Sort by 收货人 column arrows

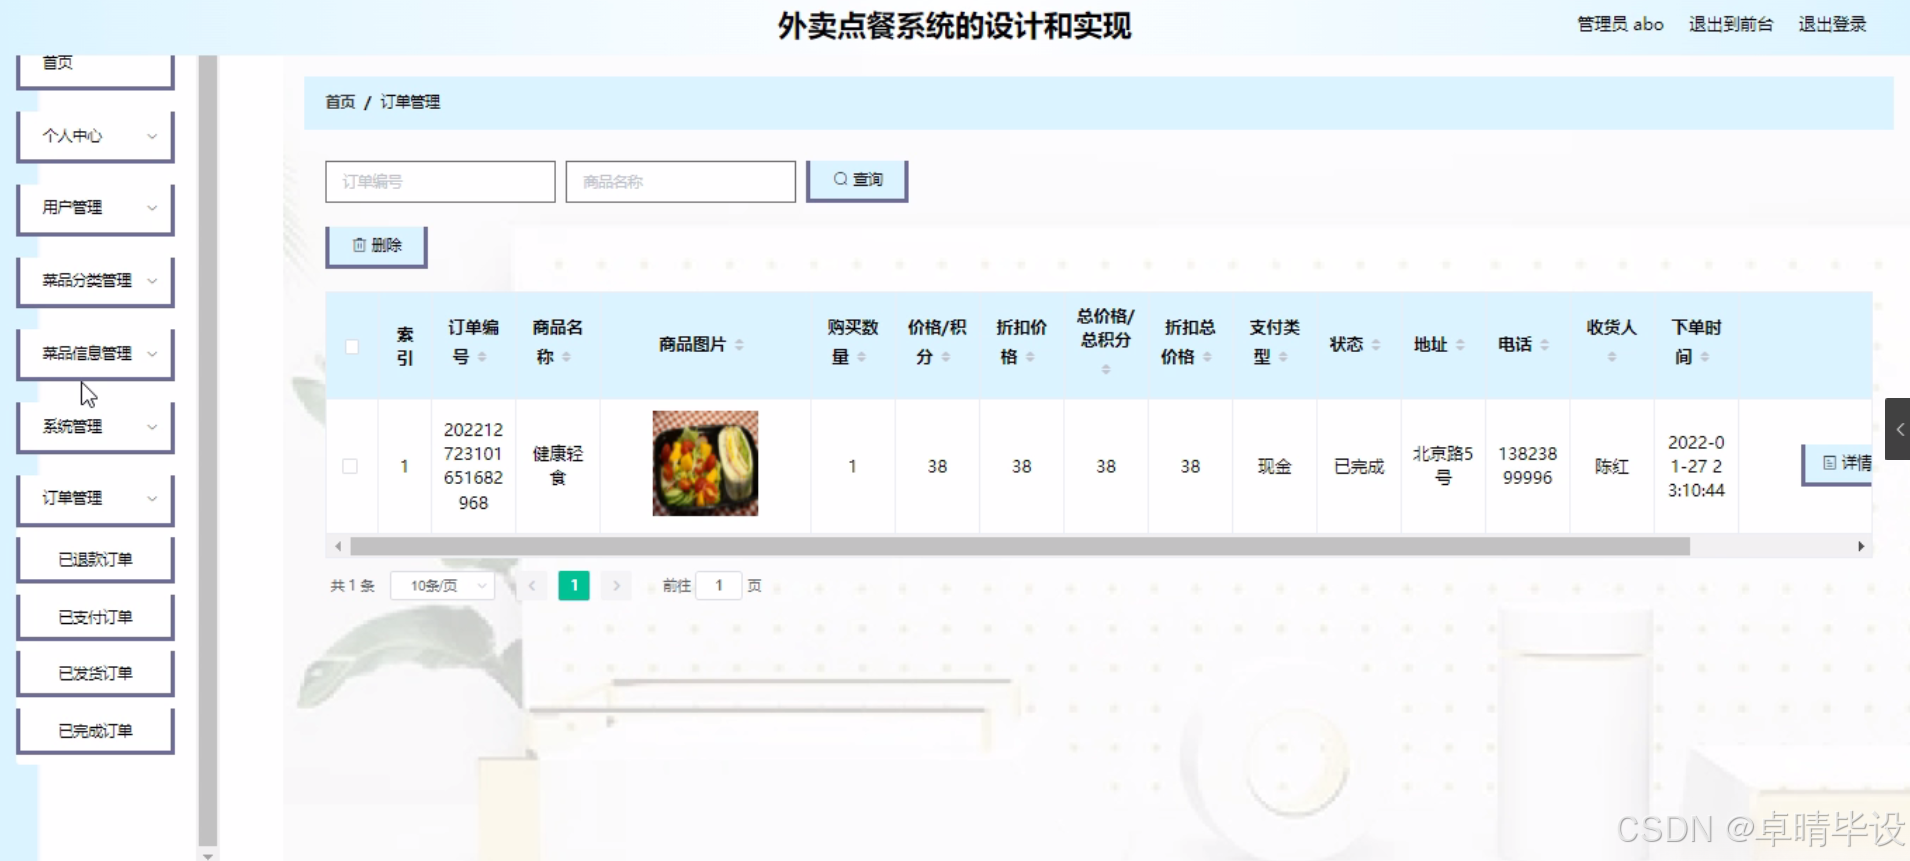click(x=1612, y=357)
